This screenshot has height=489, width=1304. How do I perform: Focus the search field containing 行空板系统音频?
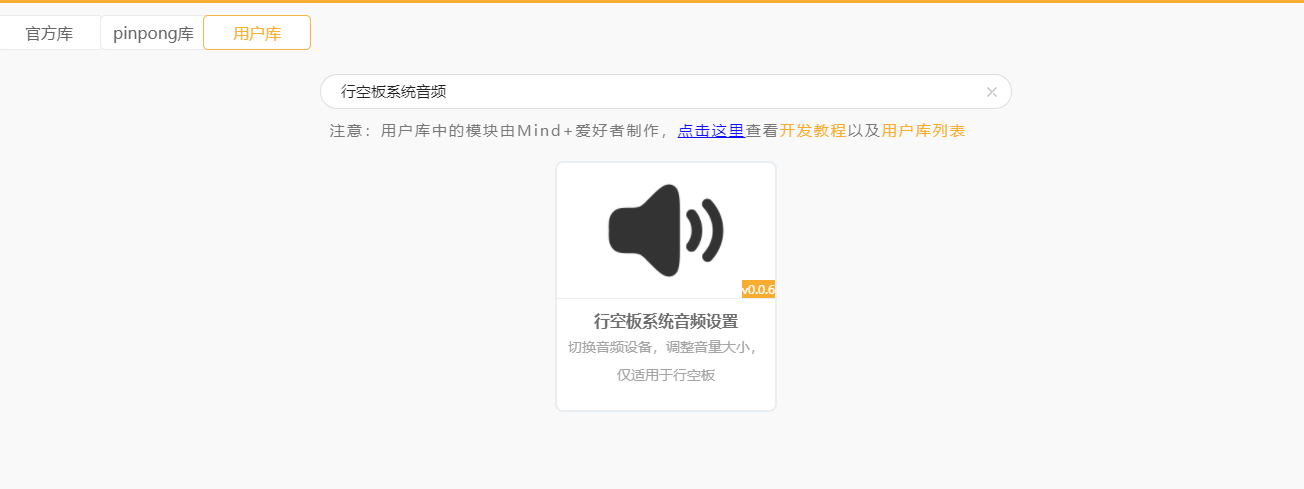(x=665, y=91)
